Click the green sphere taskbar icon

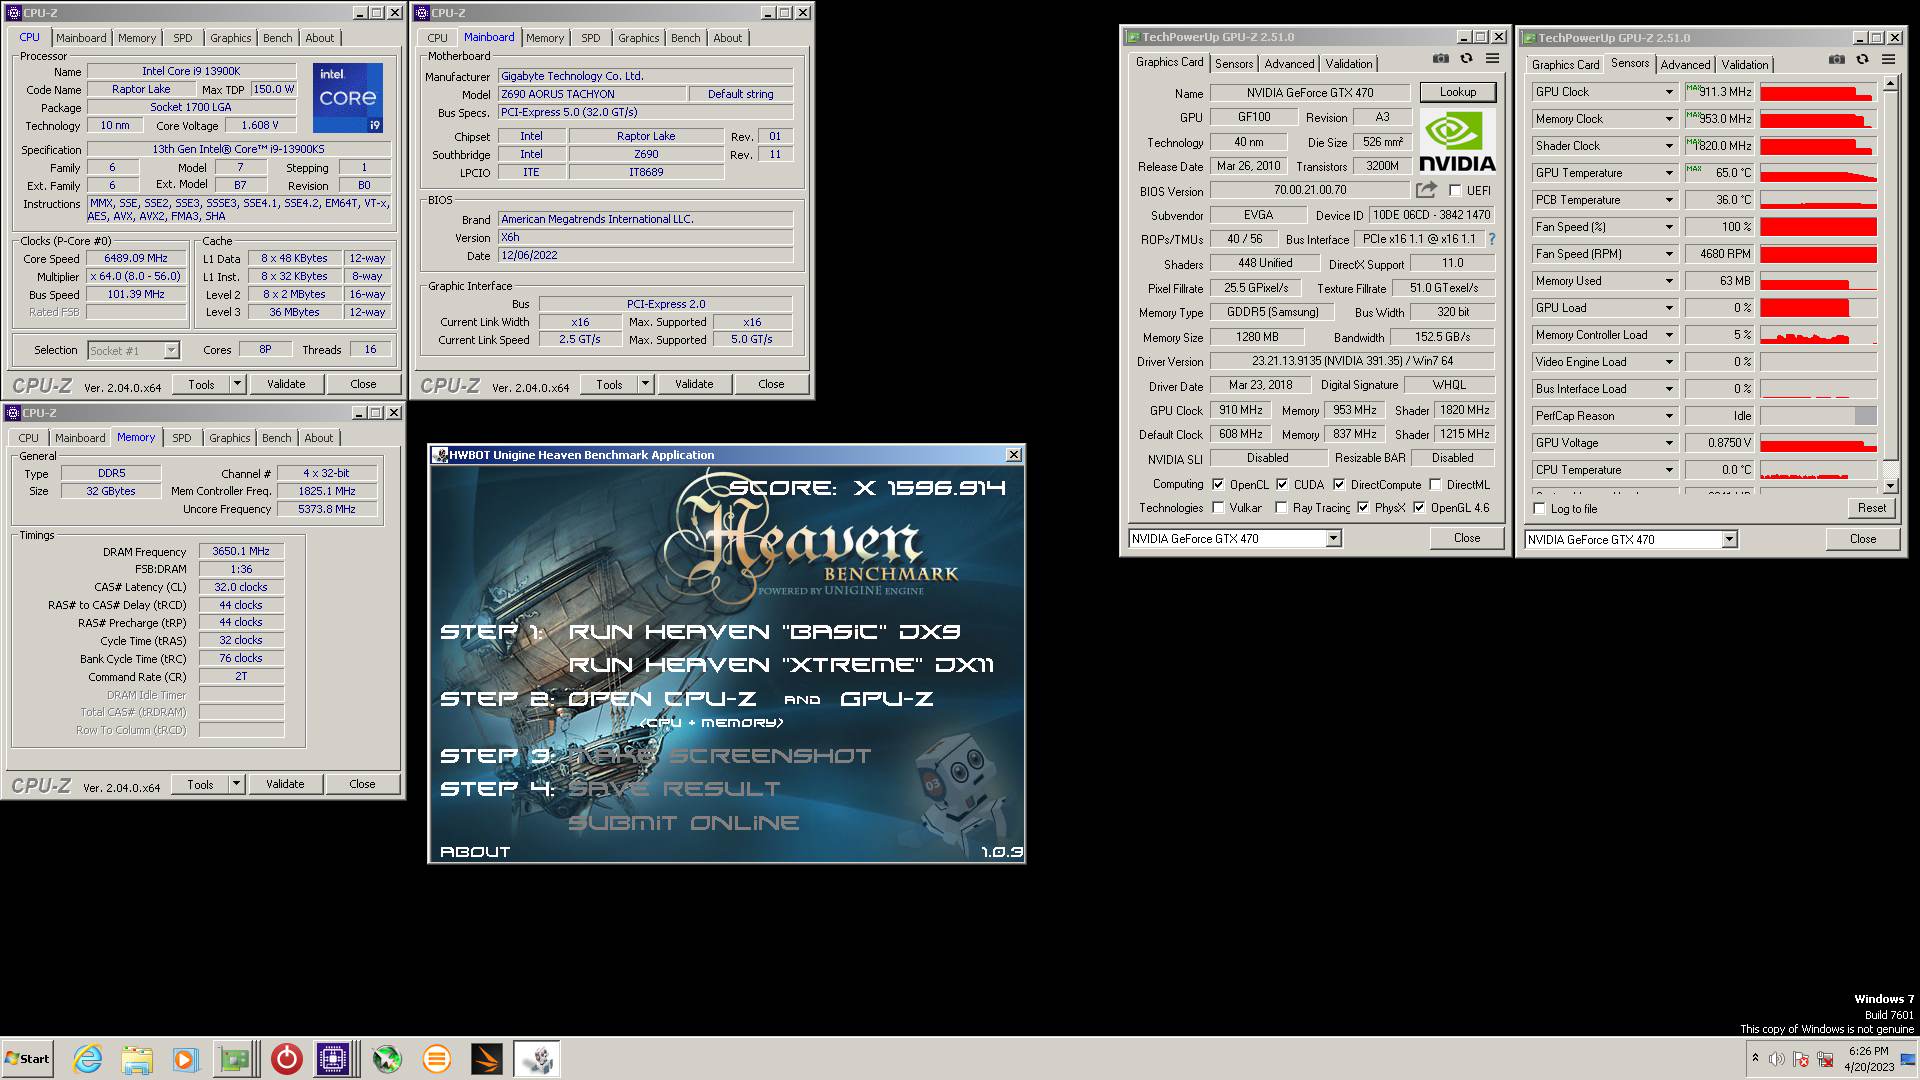(387, 1059)
